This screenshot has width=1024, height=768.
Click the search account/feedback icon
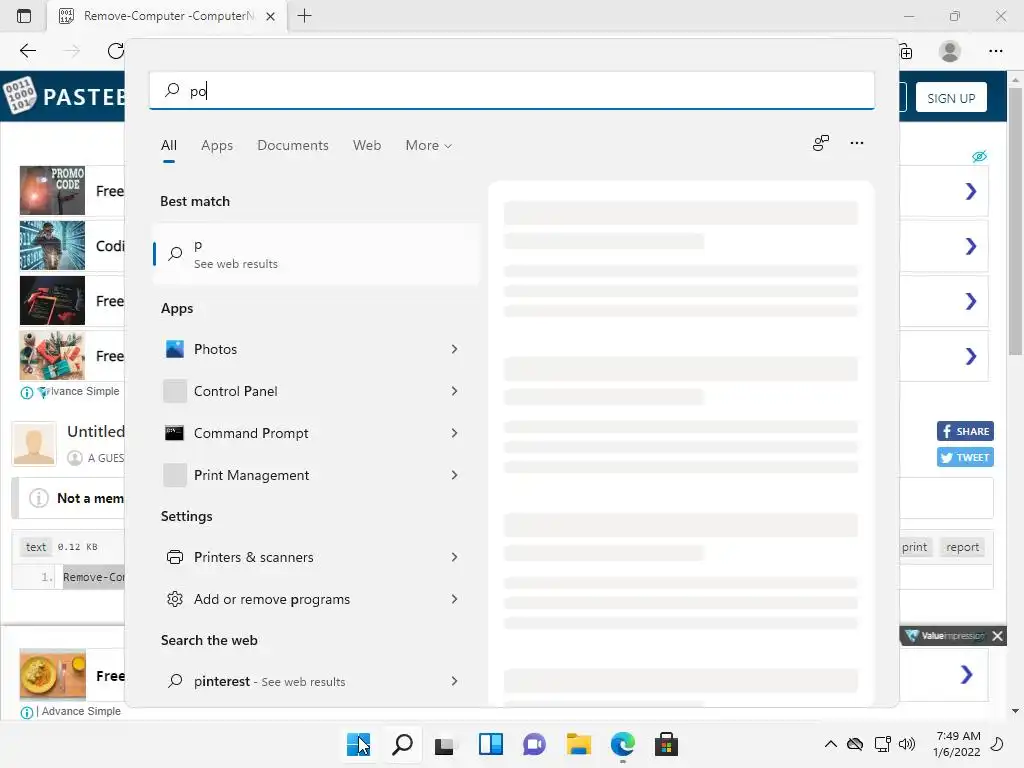(821, 143)
